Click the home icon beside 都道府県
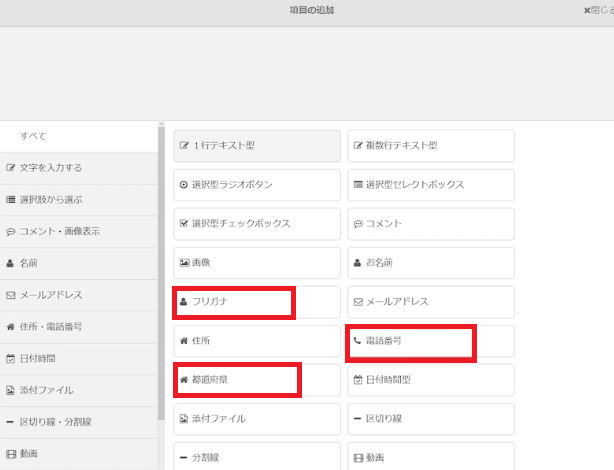This screenshot has width=614, height=470. point(183,379)
